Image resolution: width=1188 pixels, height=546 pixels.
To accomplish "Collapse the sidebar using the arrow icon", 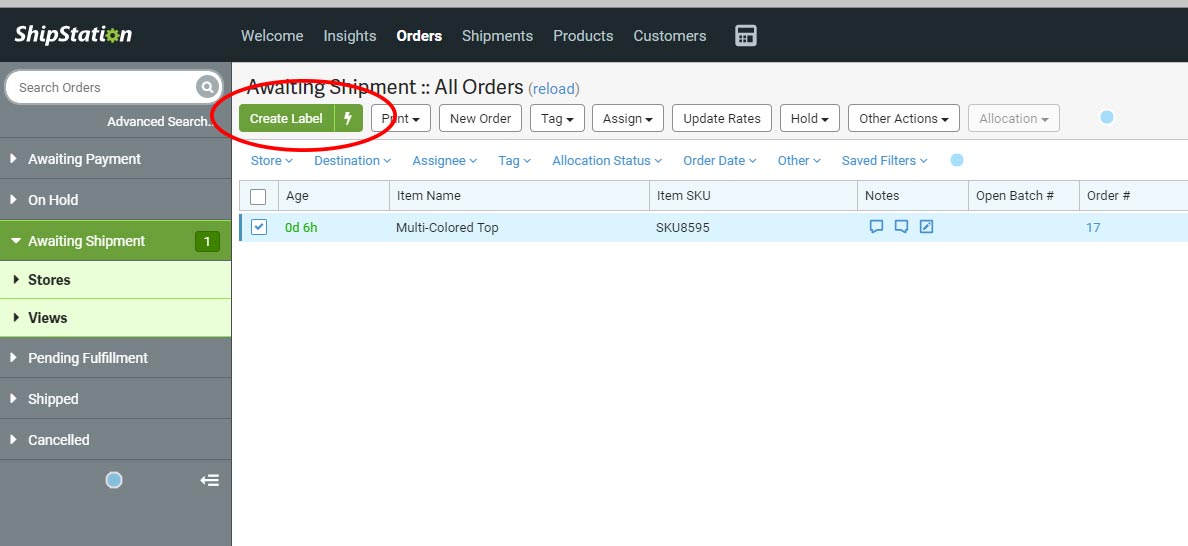I will (x=209, y=480).
